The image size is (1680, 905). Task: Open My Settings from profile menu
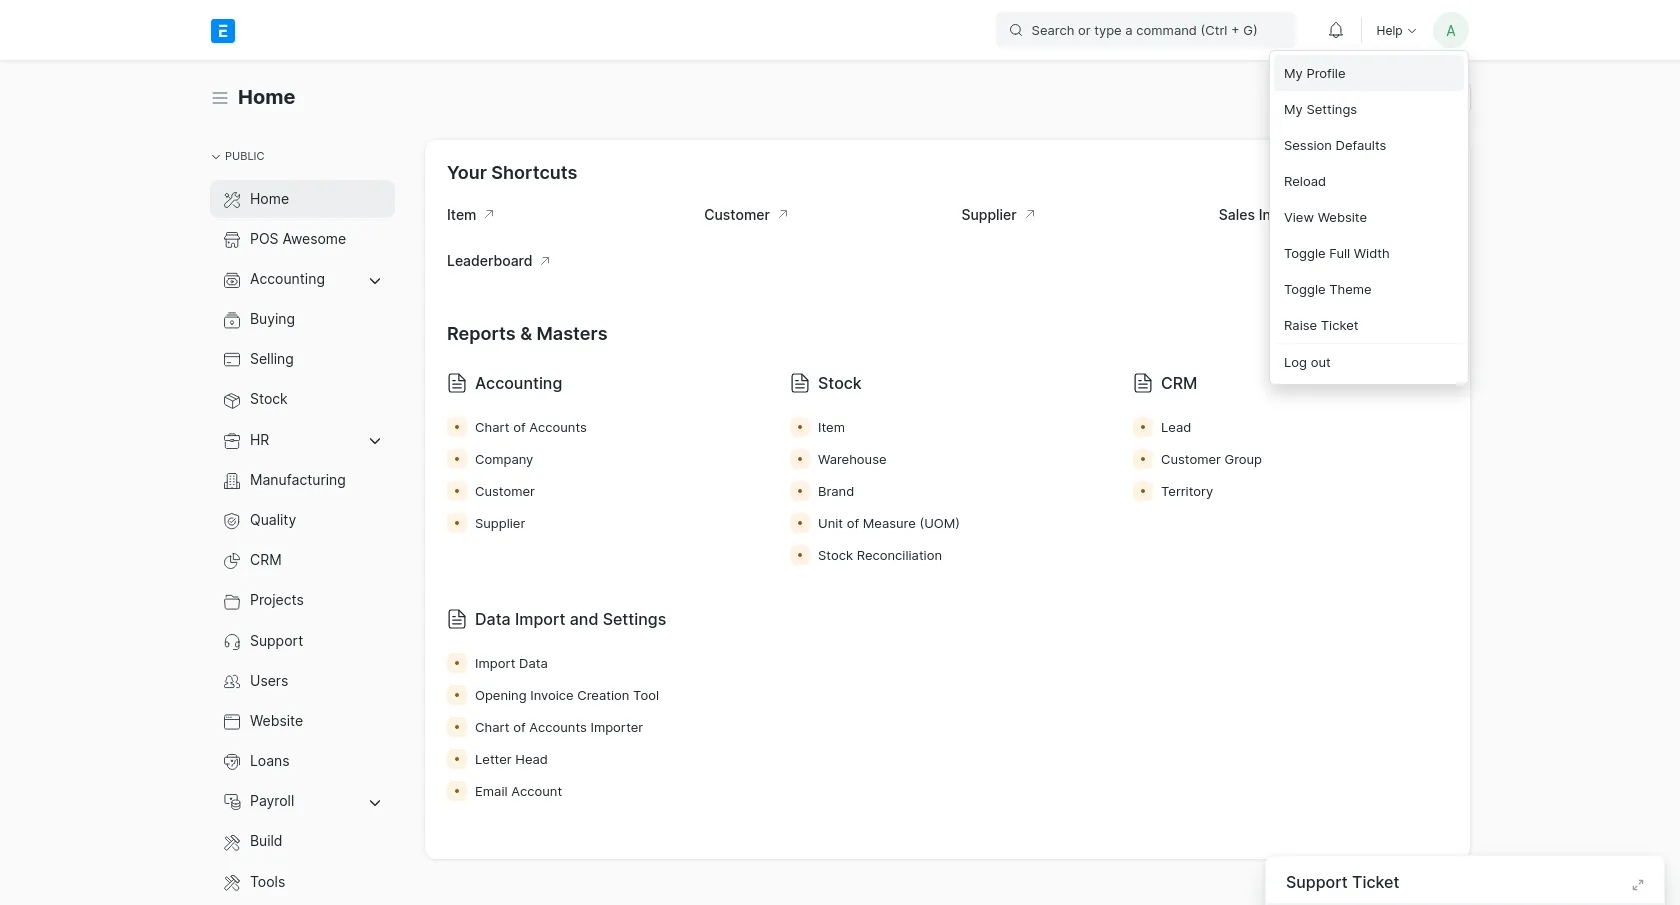[x=1320, y=109]
